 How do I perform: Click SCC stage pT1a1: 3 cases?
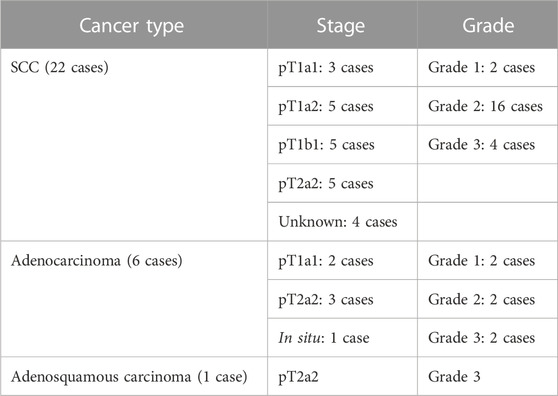click(x=342, y=68)
